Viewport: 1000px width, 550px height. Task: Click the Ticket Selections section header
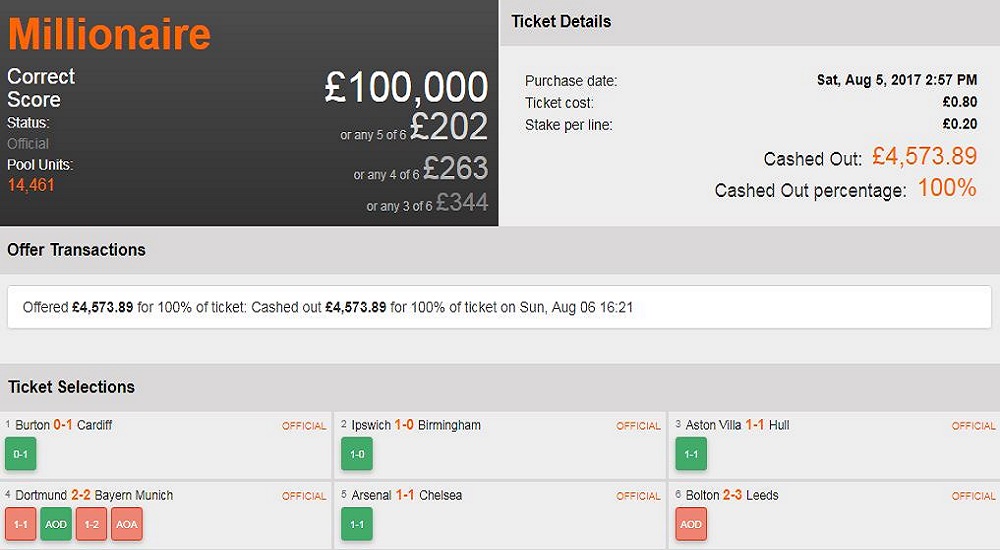point(71,387)
